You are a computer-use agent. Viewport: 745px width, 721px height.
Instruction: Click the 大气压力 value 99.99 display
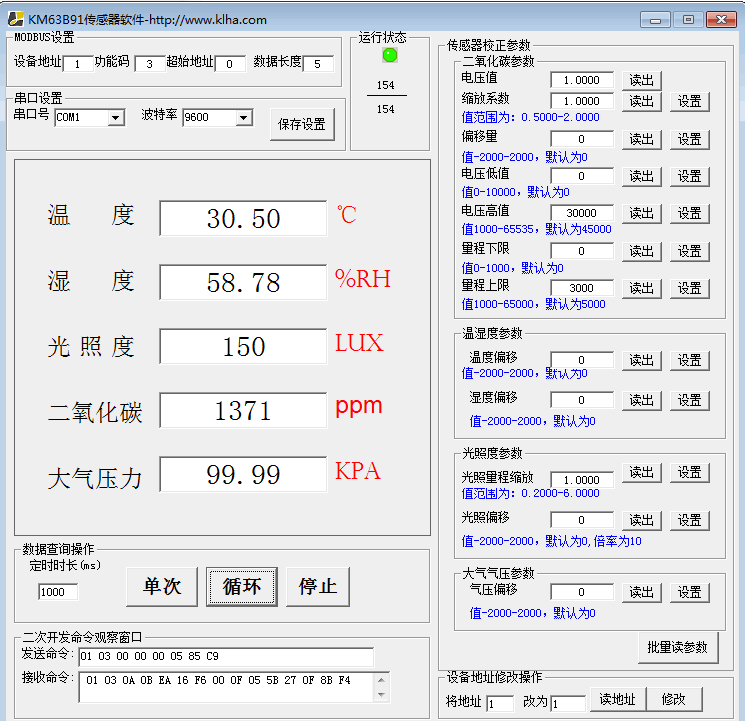[243, 475]
